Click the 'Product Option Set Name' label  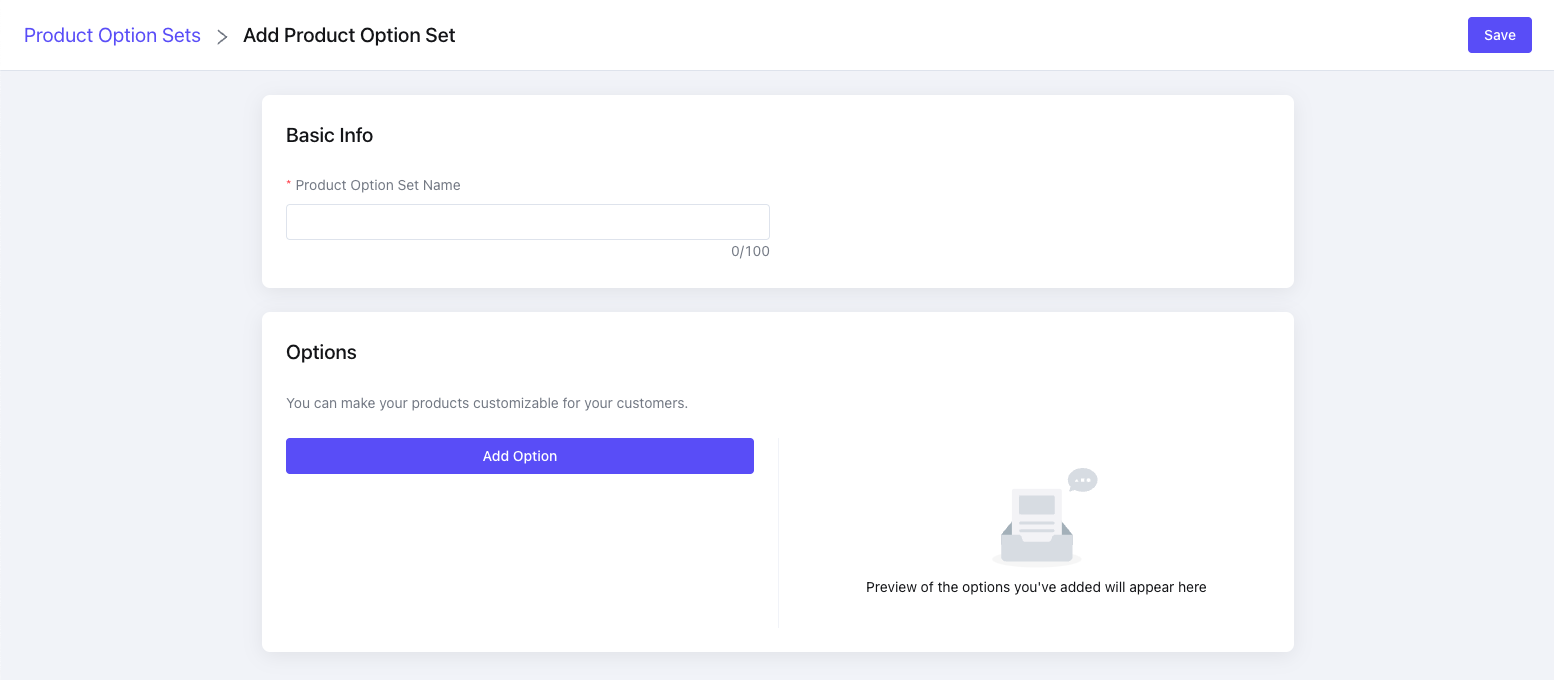click(x=378, y=185)
